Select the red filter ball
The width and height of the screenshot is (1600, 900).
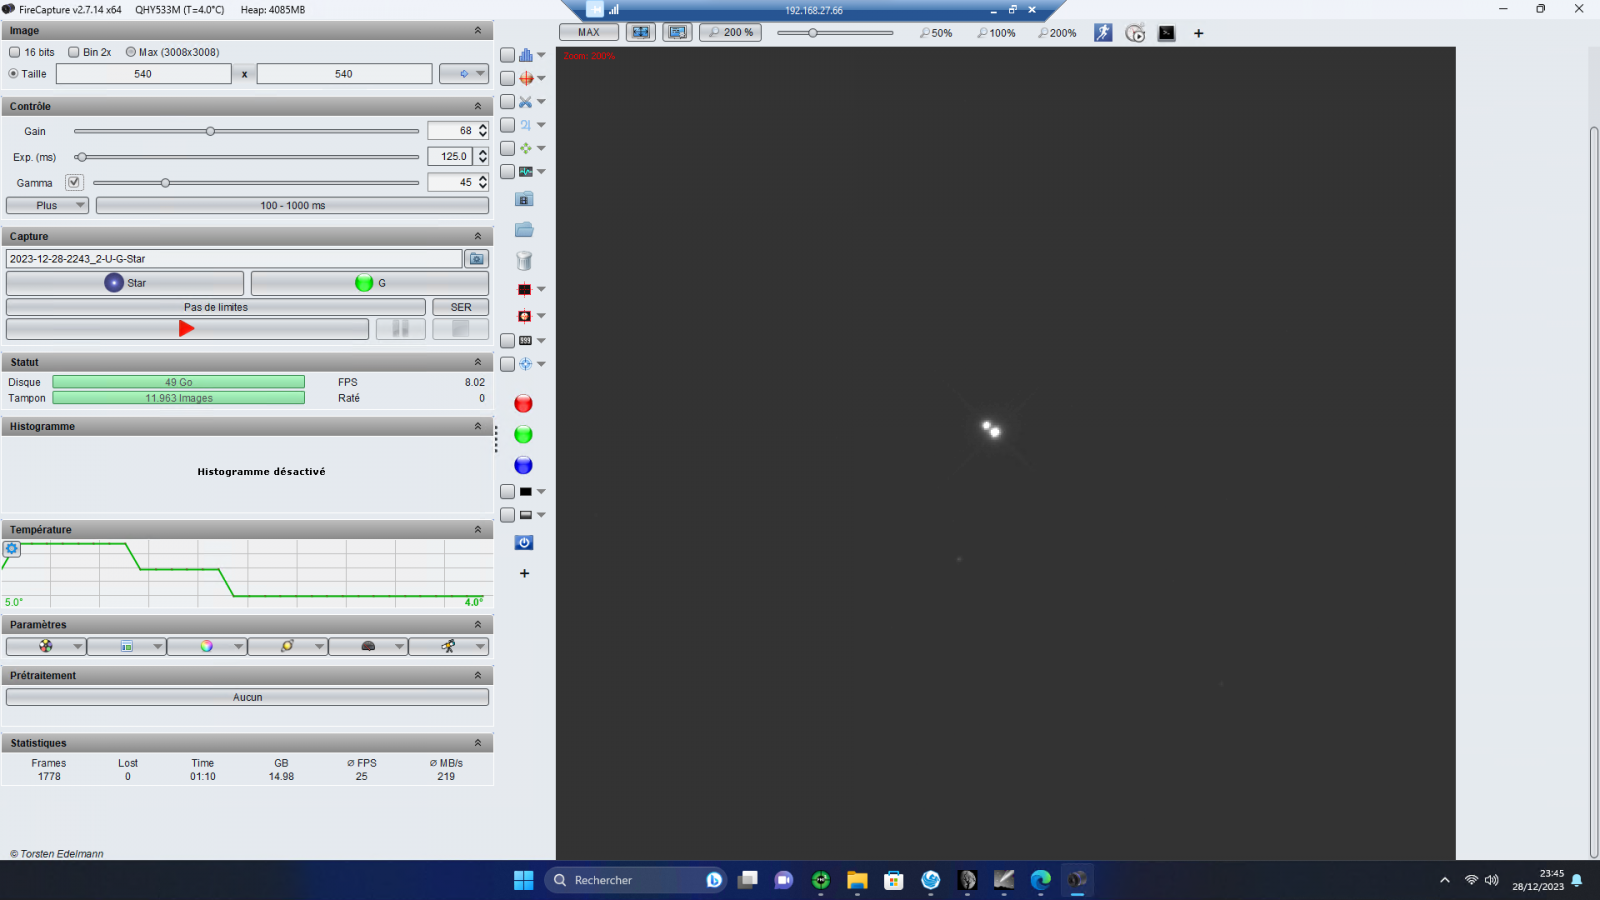523,404
